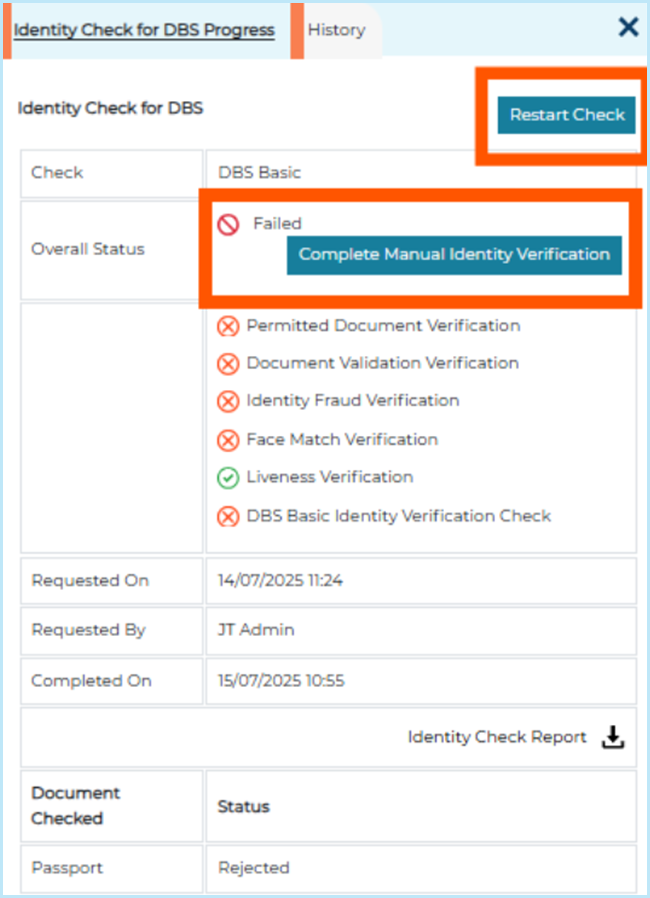The image size is (650, 898).
Task: Click Document Validation Verification failed icon
Action: tap(228, 364)
